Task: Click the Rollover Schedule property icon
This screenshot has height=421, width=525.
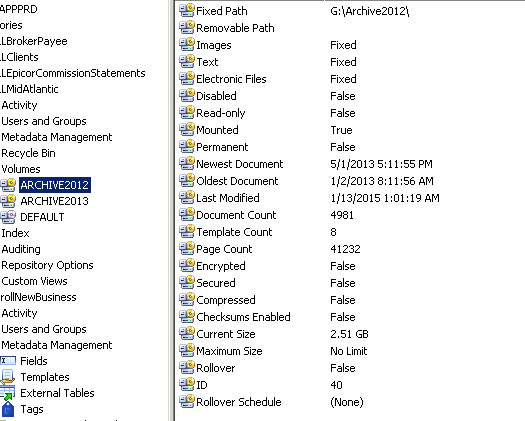Action: pos(187,401)
